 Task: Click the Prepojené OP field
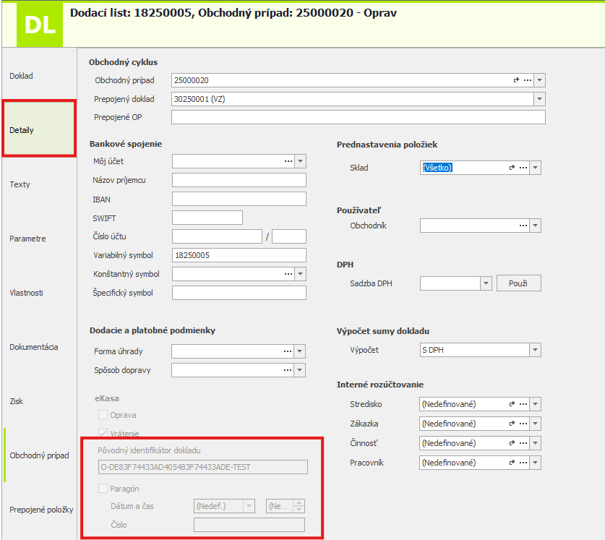click(358, 117)
